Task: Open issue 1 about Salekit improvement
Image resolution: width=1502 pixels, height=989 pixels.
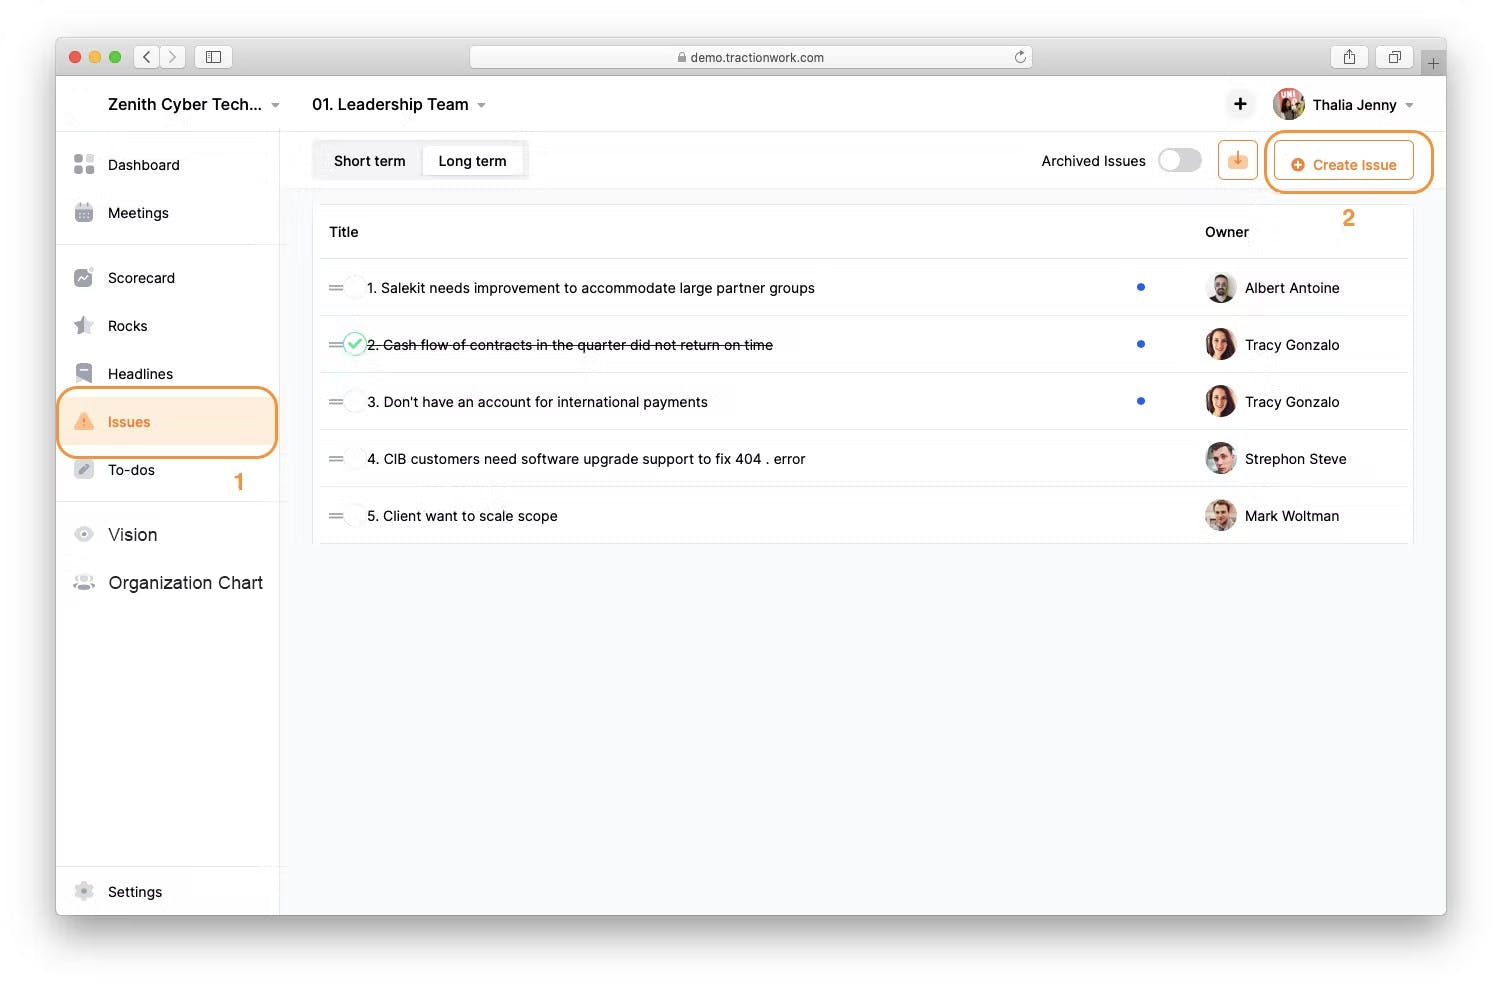Action: [x=591, y=288]
